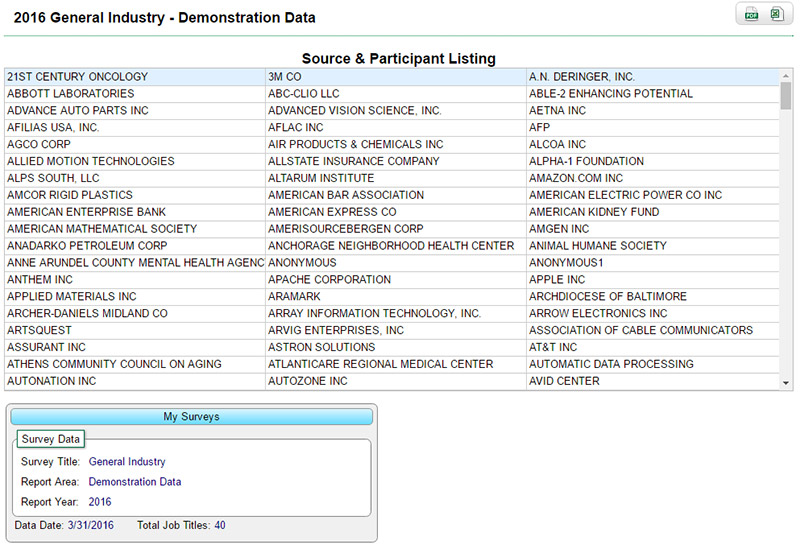Export the listing as PDF
This screenshot has width=800, height=545.
tap(752, 14)
